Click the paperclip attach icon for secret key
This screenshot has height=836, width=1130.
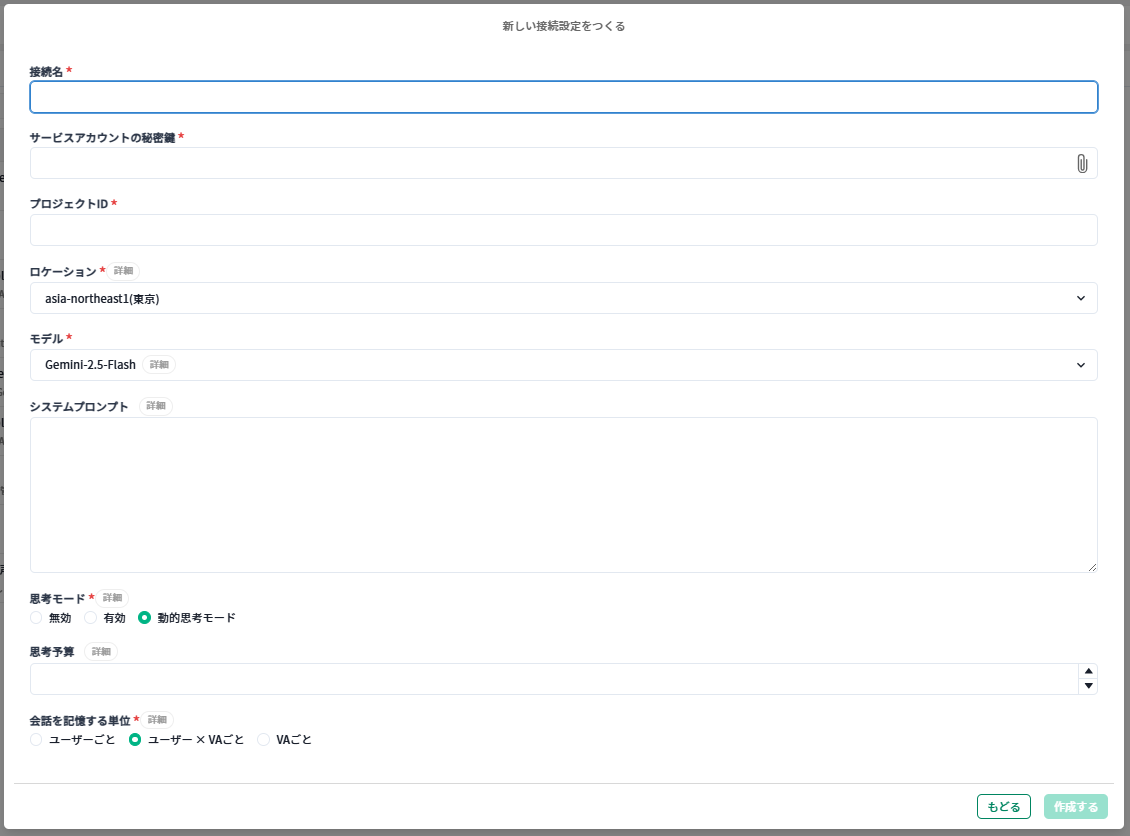[1081, 164]
